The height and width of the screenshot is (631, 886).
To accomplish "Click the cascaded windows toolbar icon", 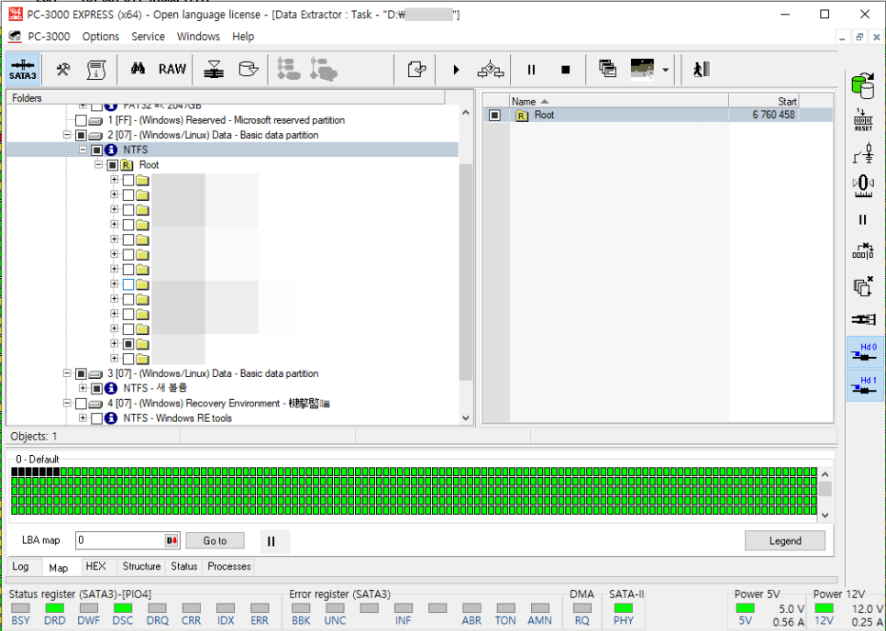I will 607,69.
